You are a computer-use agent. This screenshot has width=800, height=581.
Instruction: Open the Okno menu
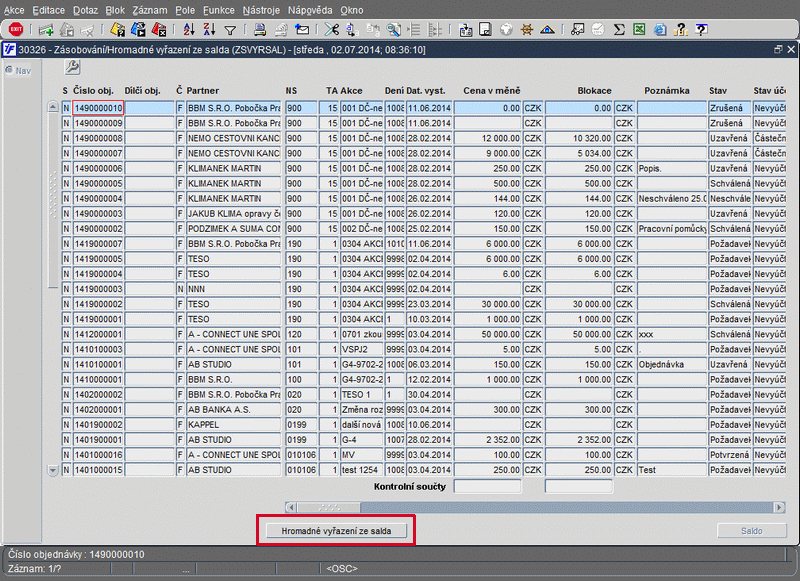click(x=352, y=10)
